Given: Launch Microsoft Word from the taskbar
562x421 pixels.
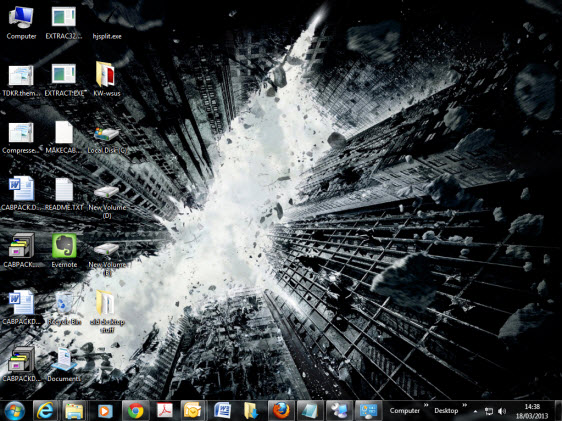Looking at the screenshot, I should point(222,411).
